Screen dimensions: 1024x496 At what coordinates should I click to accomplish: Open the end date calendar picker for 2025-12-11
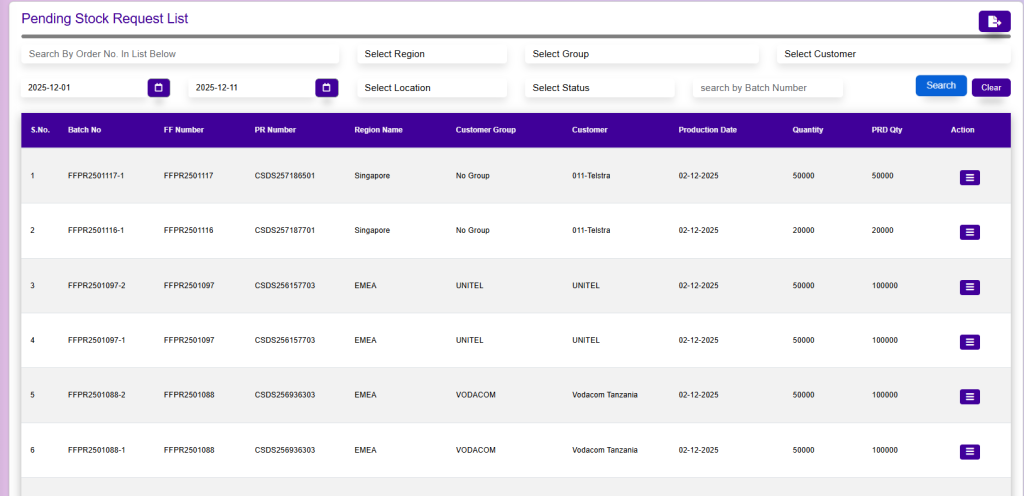pyautogui.click(x=326, y=88)
